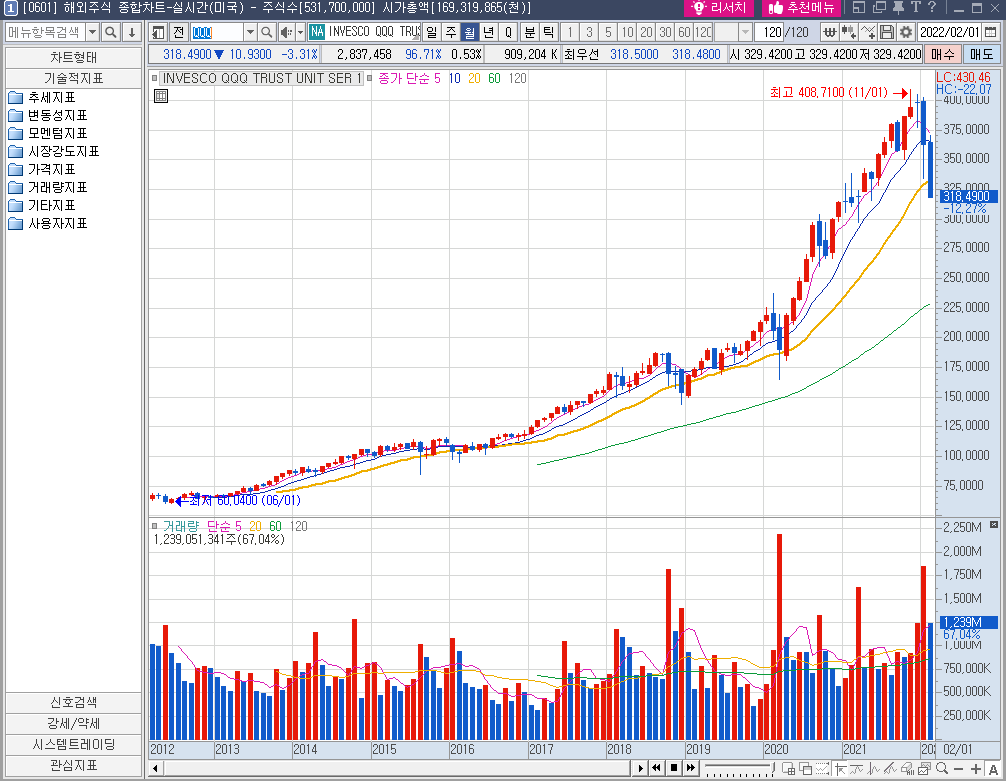Open the 신호검색 signal search tab

73,703
